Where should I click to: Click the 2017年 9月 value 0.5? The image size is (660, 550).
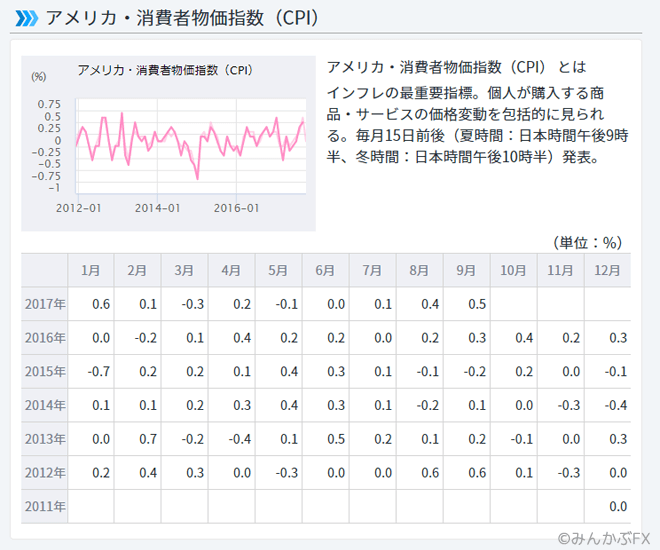point(477,304)
